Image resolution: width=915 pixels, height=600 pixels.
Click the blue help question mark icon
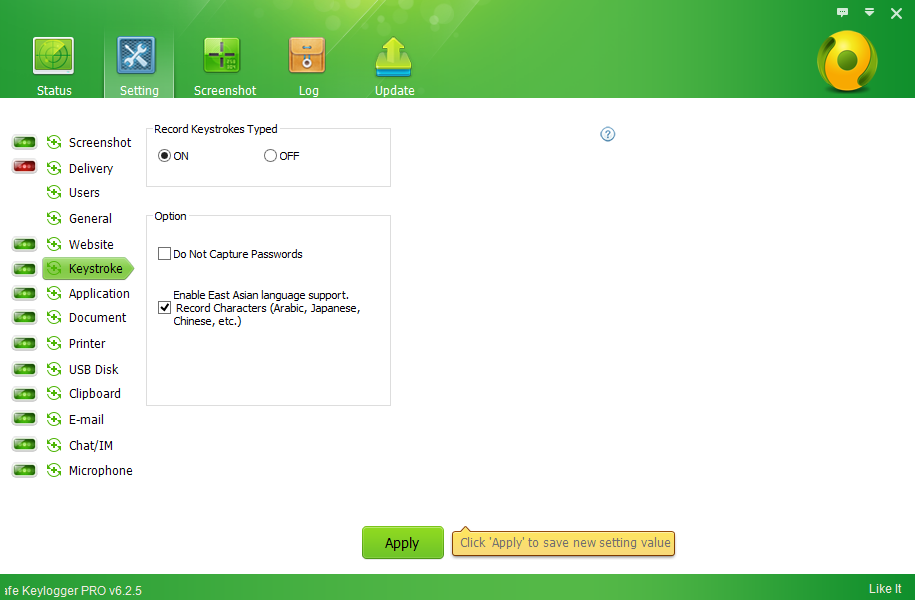tap(608, 134)
